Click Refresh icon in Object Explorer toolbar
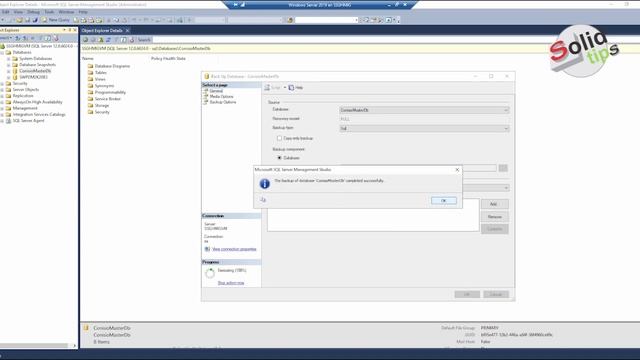Image resolution: width=640 pixels, height=360 pixels. click(x=48, y=38)
